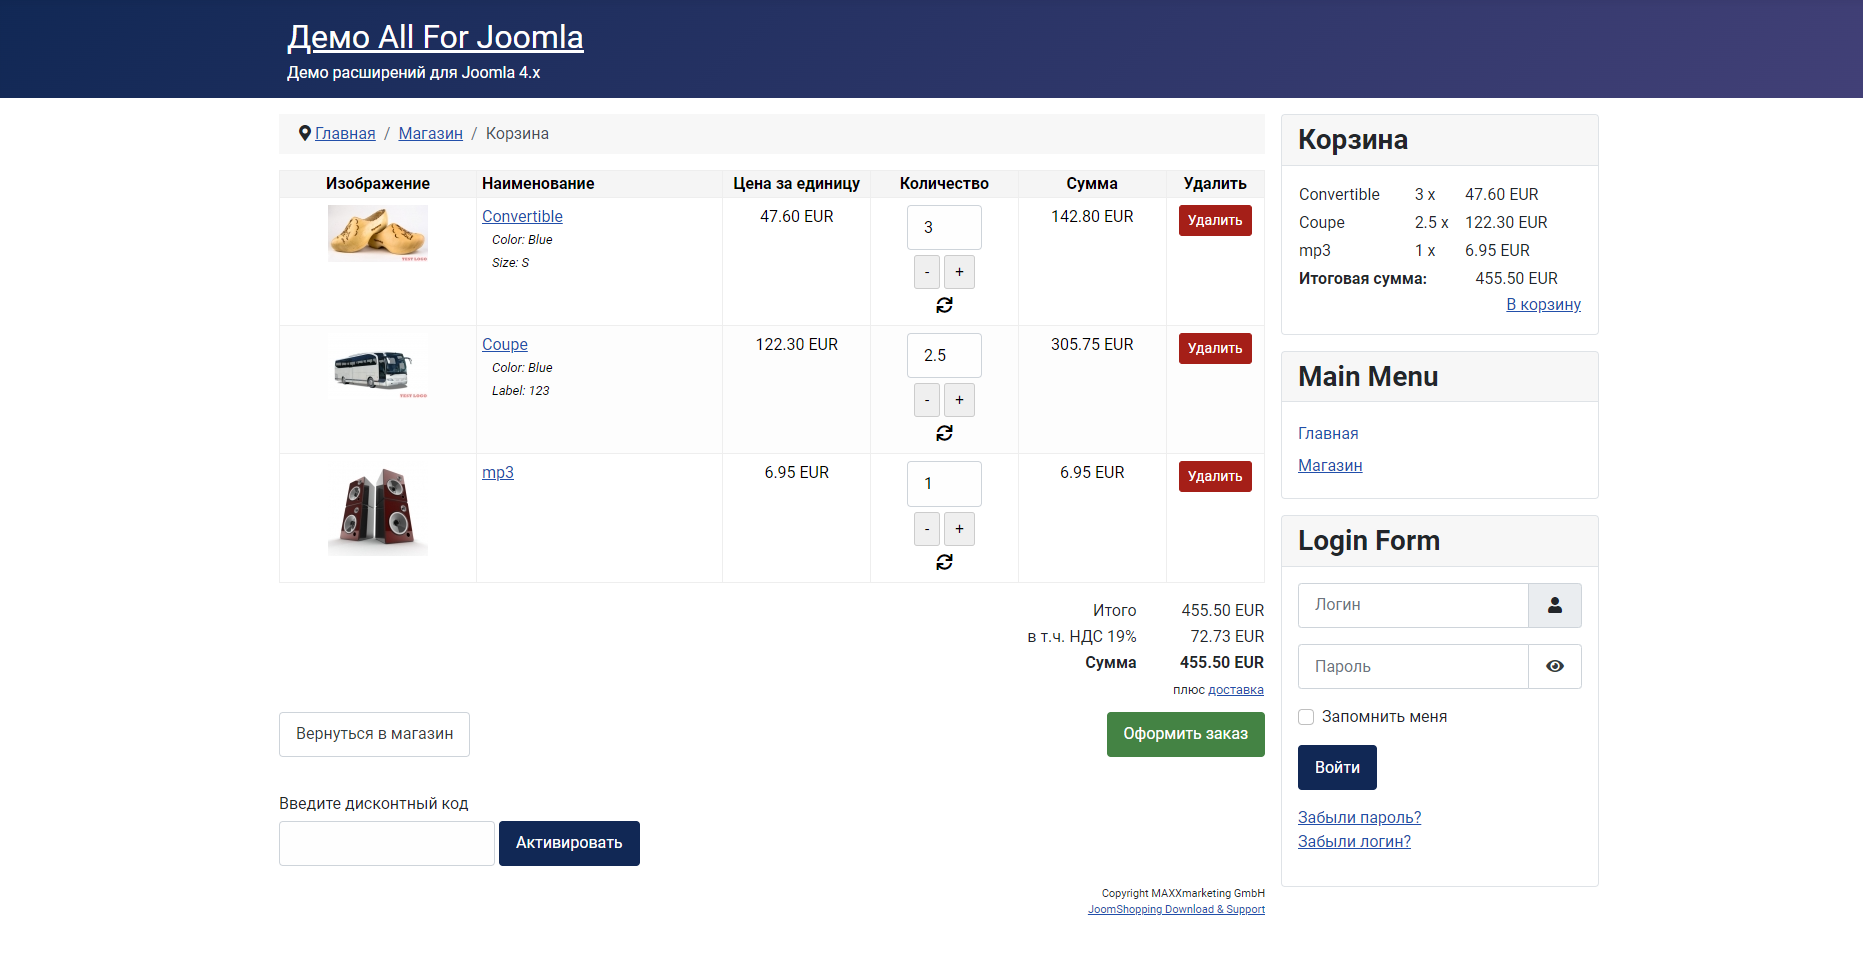Image resolution: width=1863 pixels, height=968 pixels.
Task: Refresh quantity for the Coupe item
Action: tap(944, 433)
